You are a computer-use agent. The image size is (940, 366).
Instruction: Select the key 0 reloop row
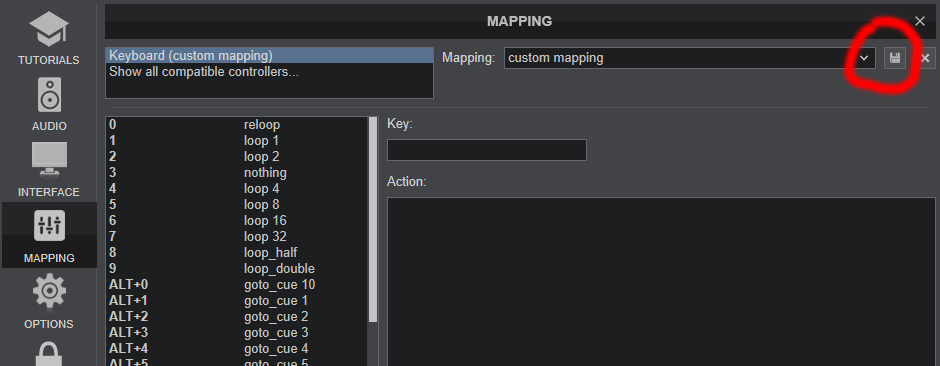(x=237, y=125)
